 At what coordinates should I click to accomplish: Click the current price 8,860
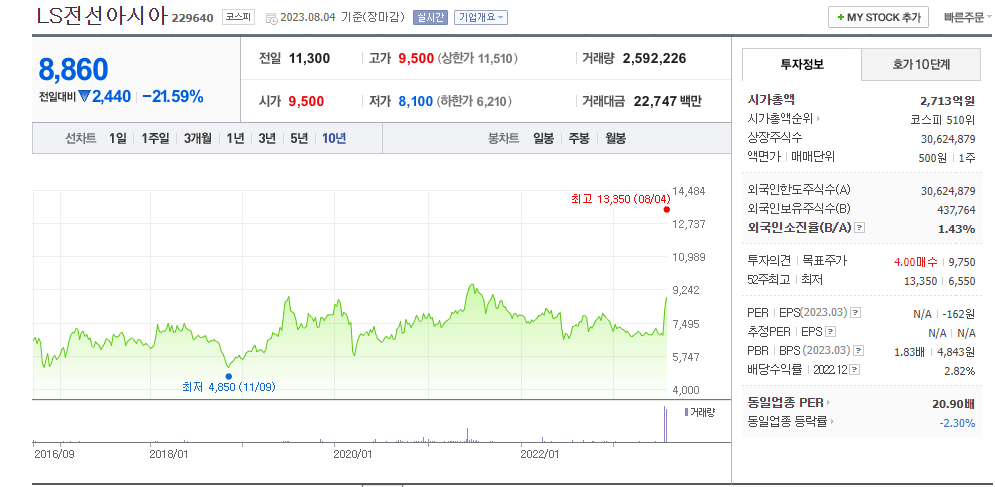pyautogui.click(x=74, y=69)
